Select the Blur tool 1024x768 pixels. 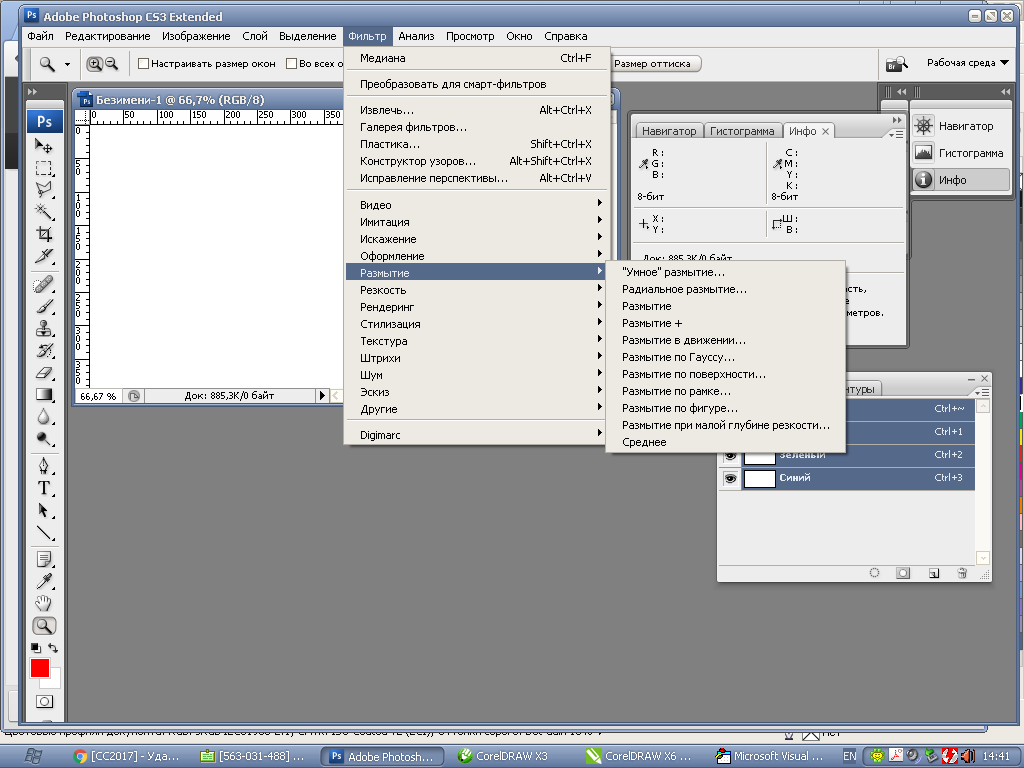tap(44, 417)
